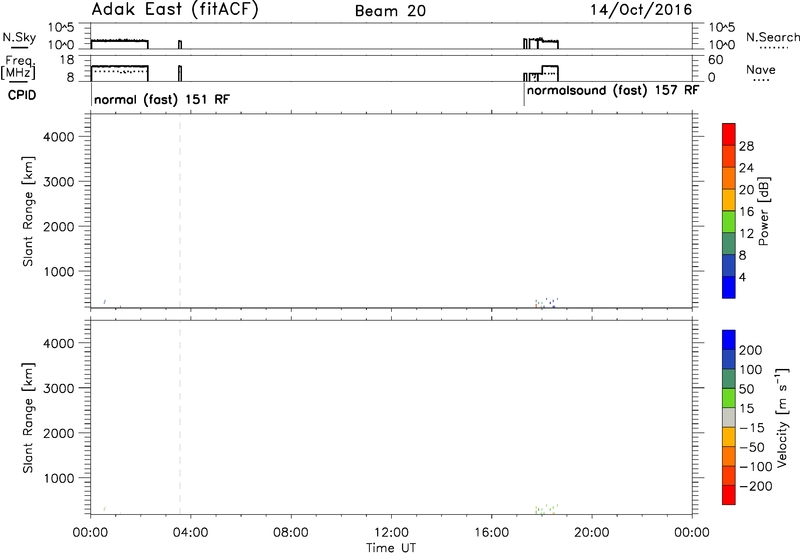Select the 'normal (fast) 151 RF' annotation
This screenshot has height=554, width=800.
(162, 99)
